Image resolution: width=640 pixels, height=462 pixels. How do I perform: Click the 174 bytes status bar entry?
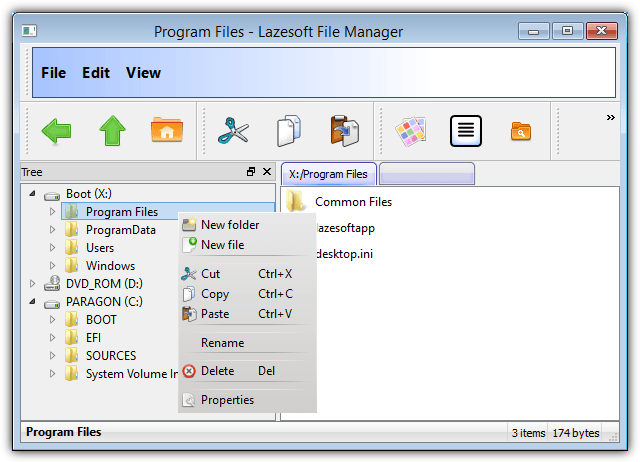pyautogui.click(x=576, y=433)
